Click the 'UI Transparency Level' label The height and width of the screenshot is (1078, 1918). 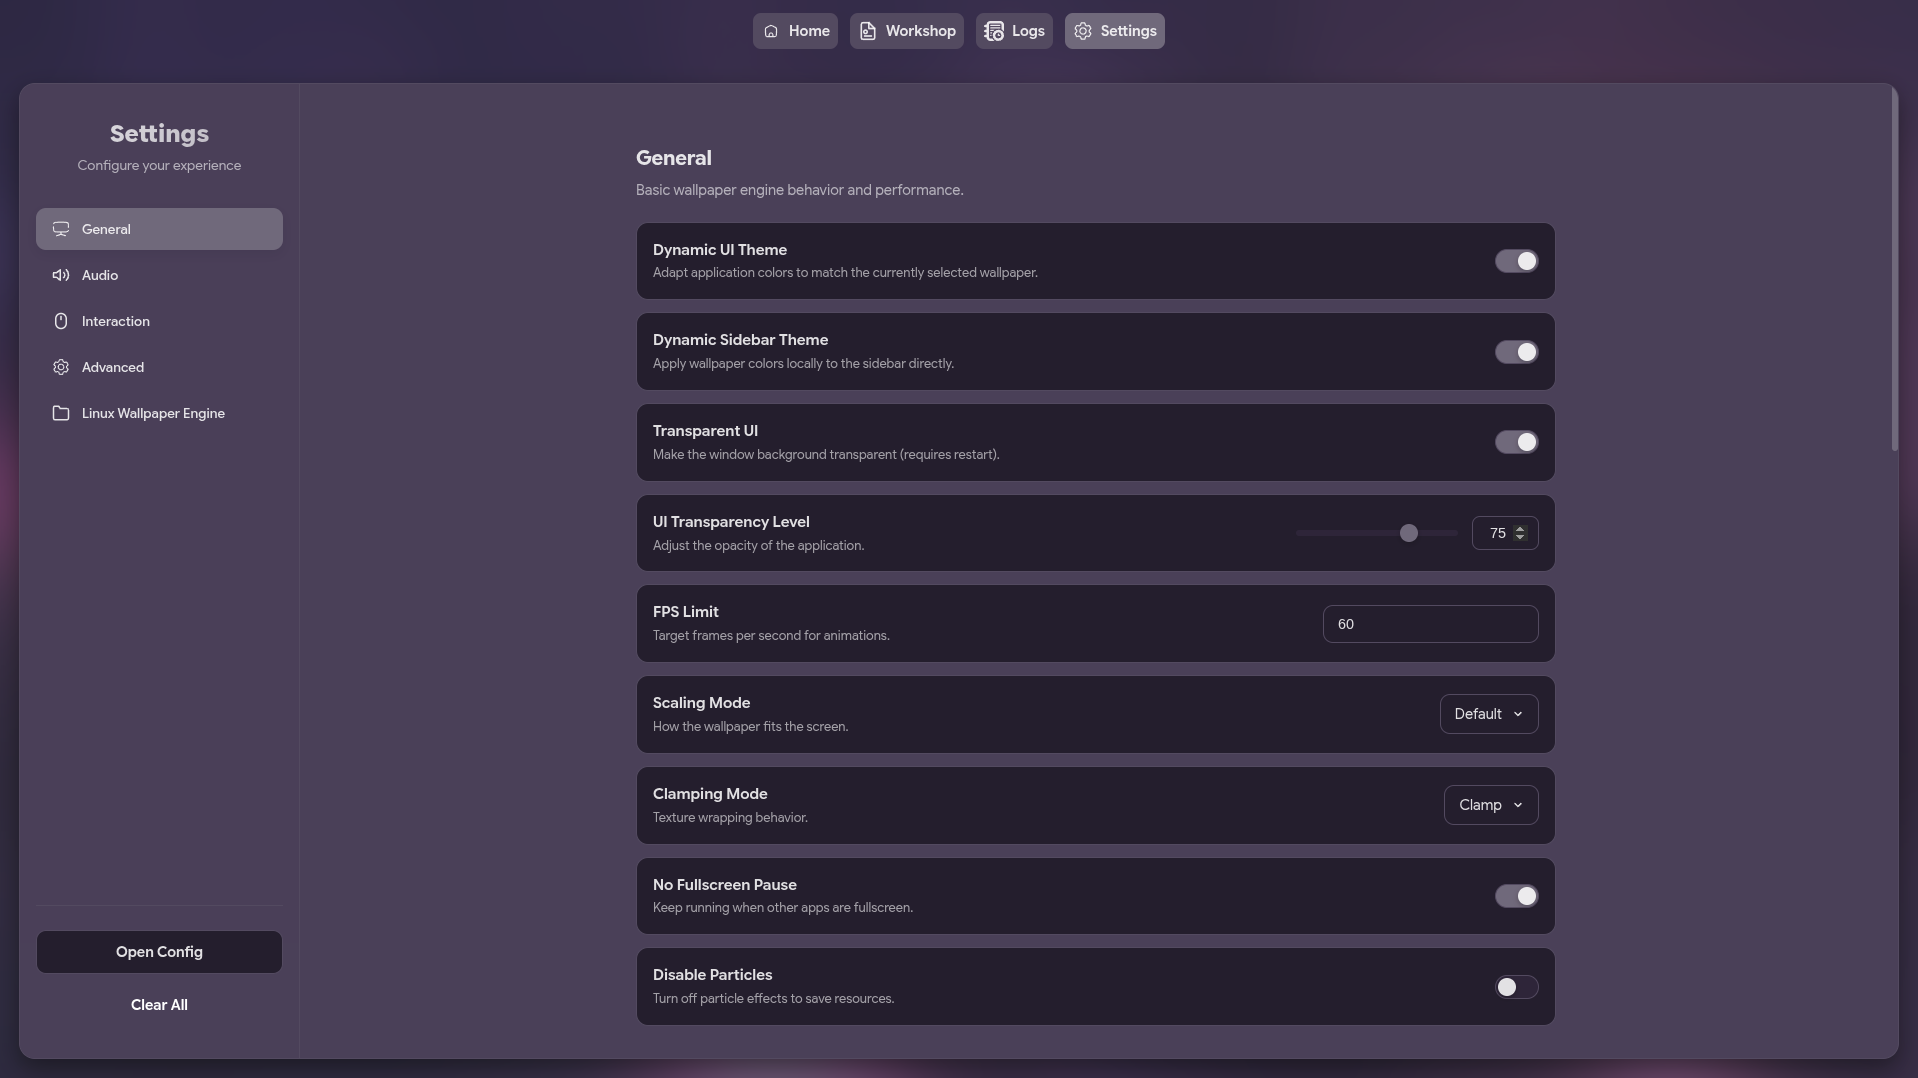coord(731,522)
